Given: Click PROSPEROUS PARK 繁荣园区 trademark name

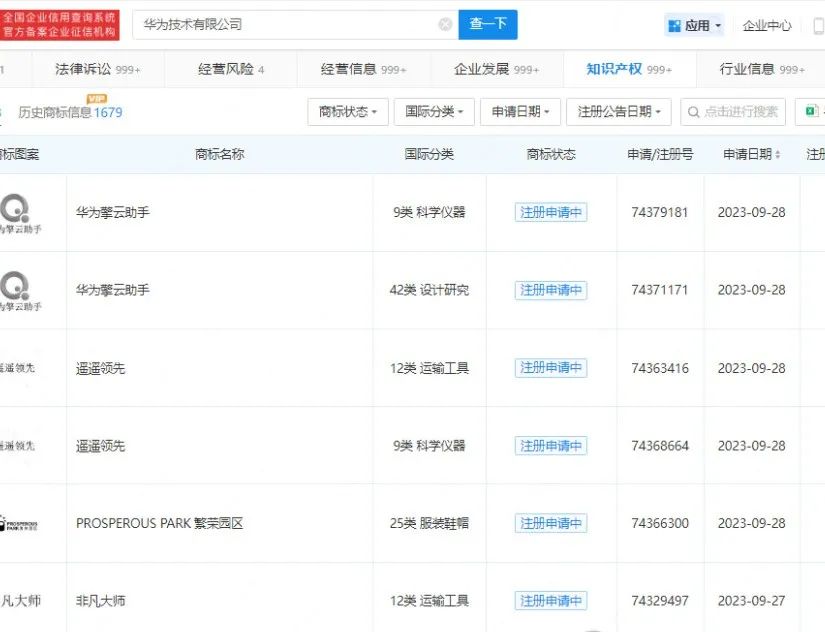Looking at the screenshot, I should coord(159,523).
